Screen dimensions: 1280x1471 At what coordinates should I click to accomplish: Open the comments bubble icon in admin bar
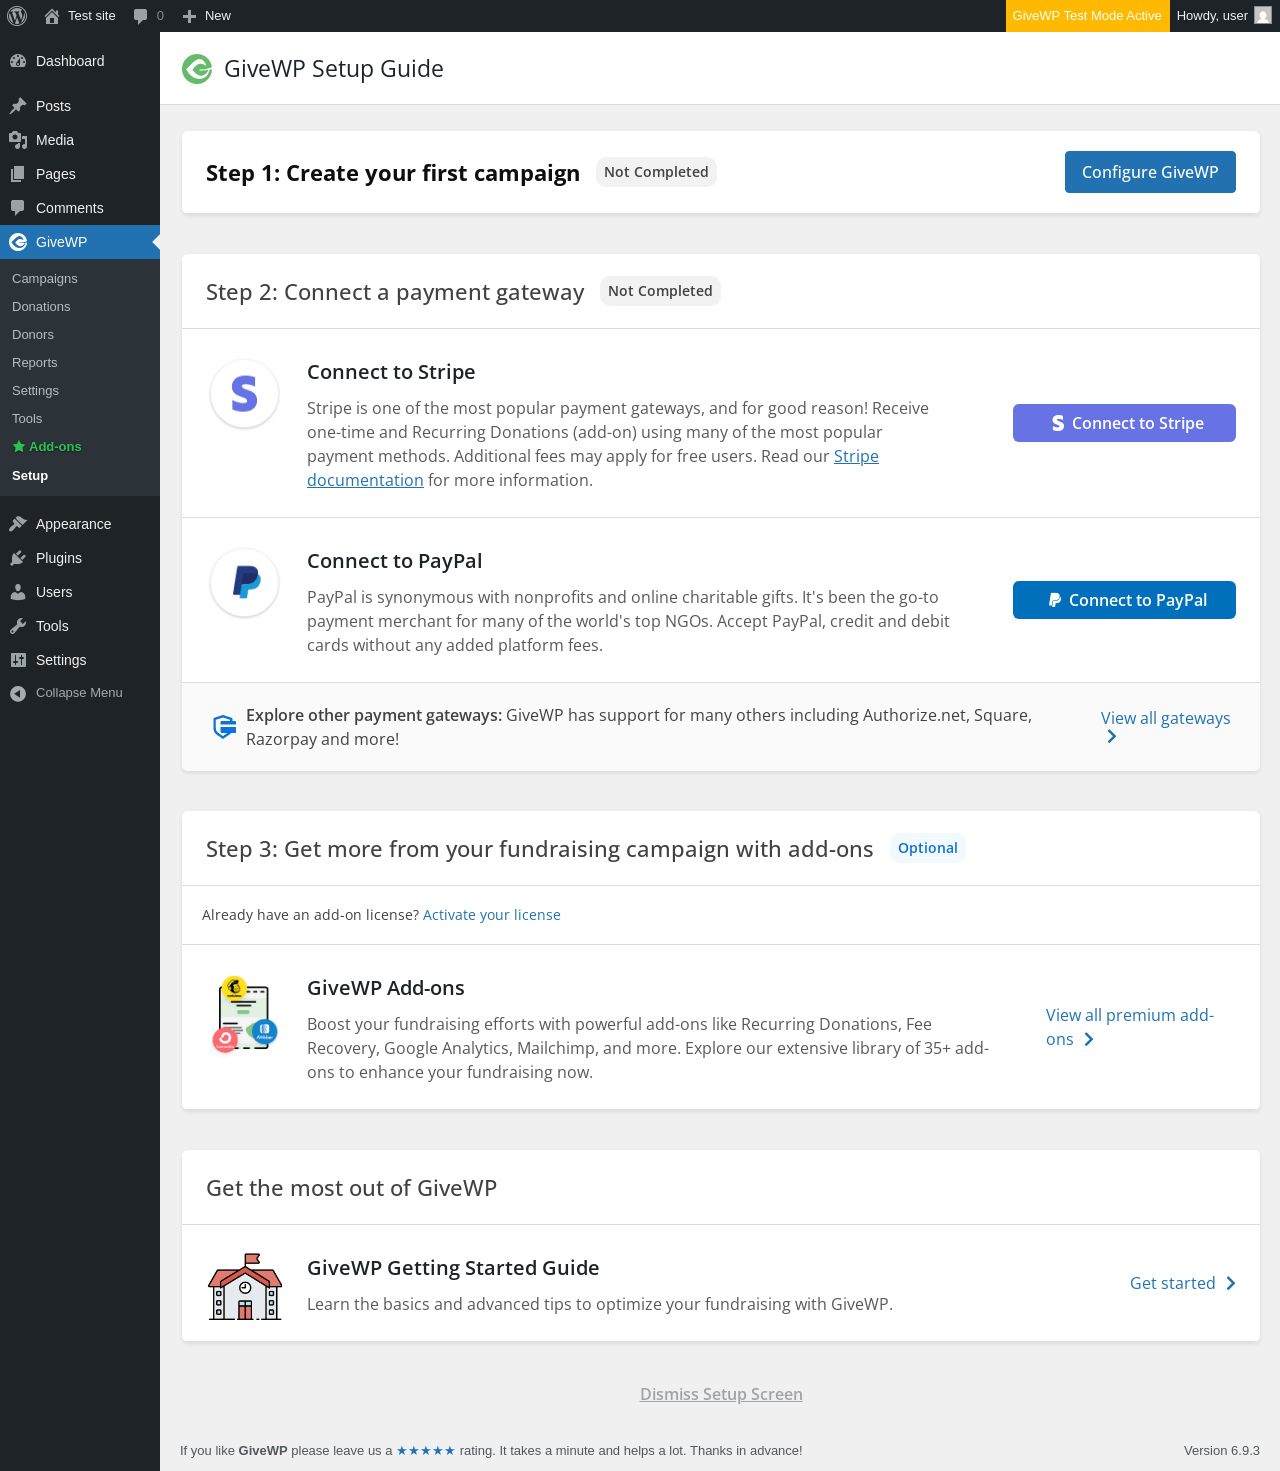[x=141, y=16]
